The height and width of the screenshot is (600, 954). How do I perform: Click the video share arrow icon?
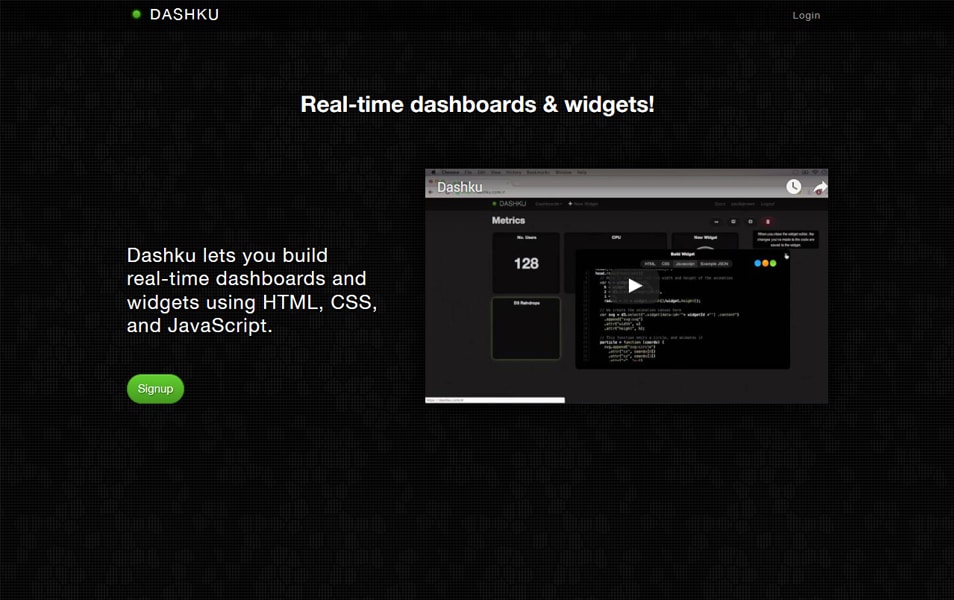pos(820,187)
